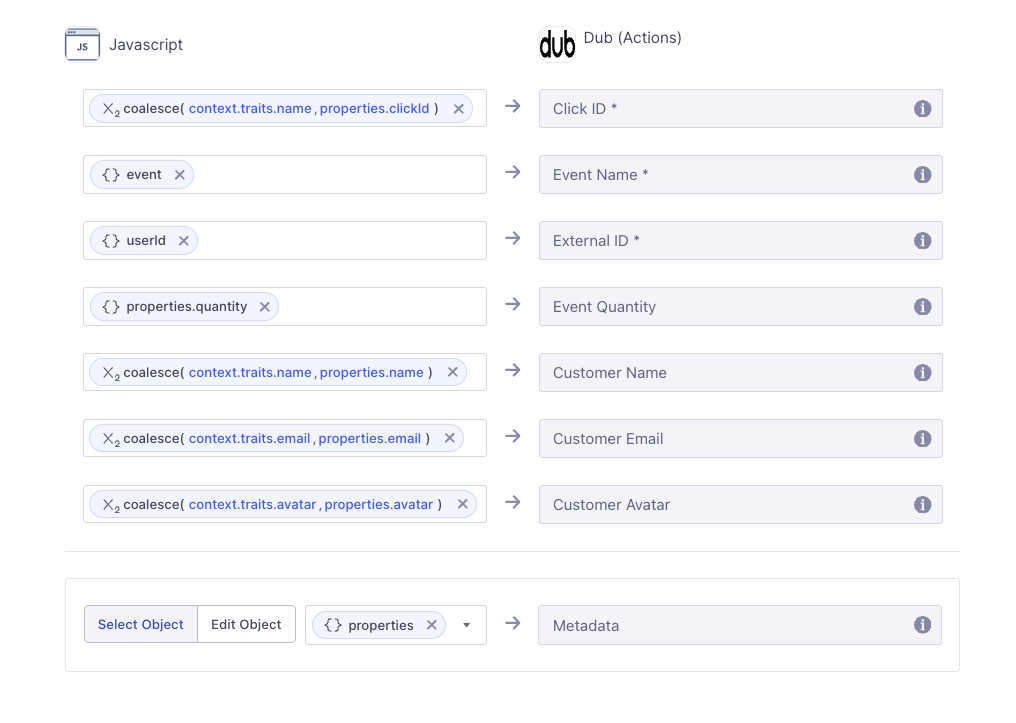Remove the properties chip from Metadata row
The width and height of the screenshot is (1016, 723).
(431, 624)
